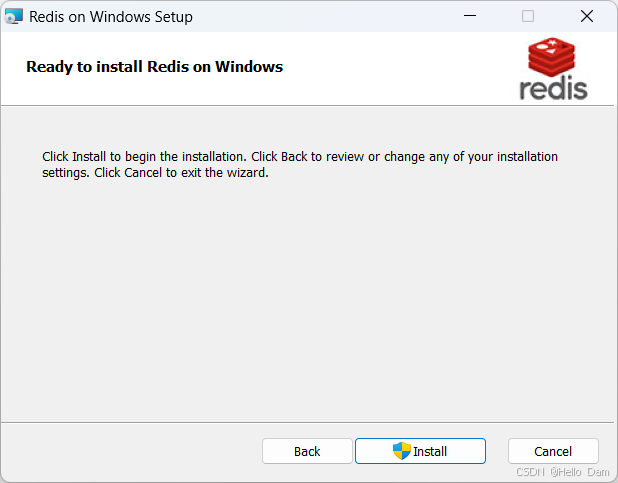Click the gray "redis" wordmark below the logo
The height and width of the screenshot is (483, 618).
tap(553, 88)
